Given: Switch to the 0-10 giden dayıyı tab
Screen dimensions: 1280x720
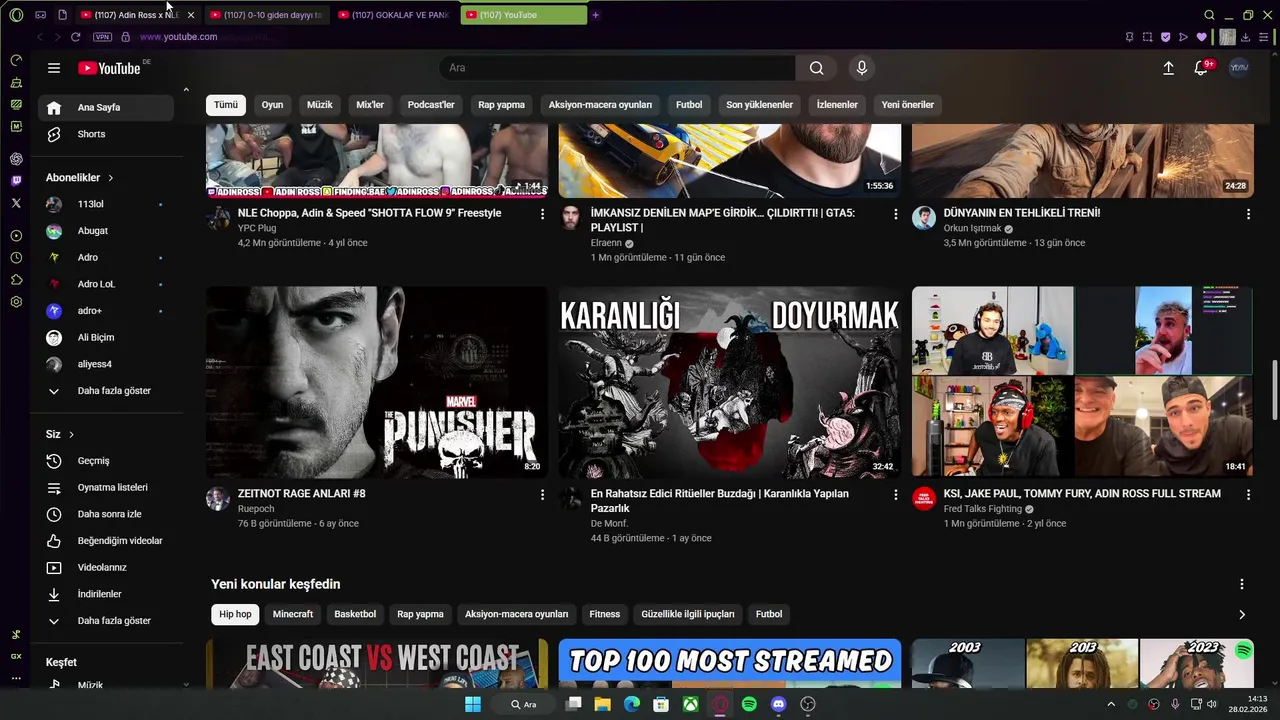Looking at the screenshot, I should (265, 15).
